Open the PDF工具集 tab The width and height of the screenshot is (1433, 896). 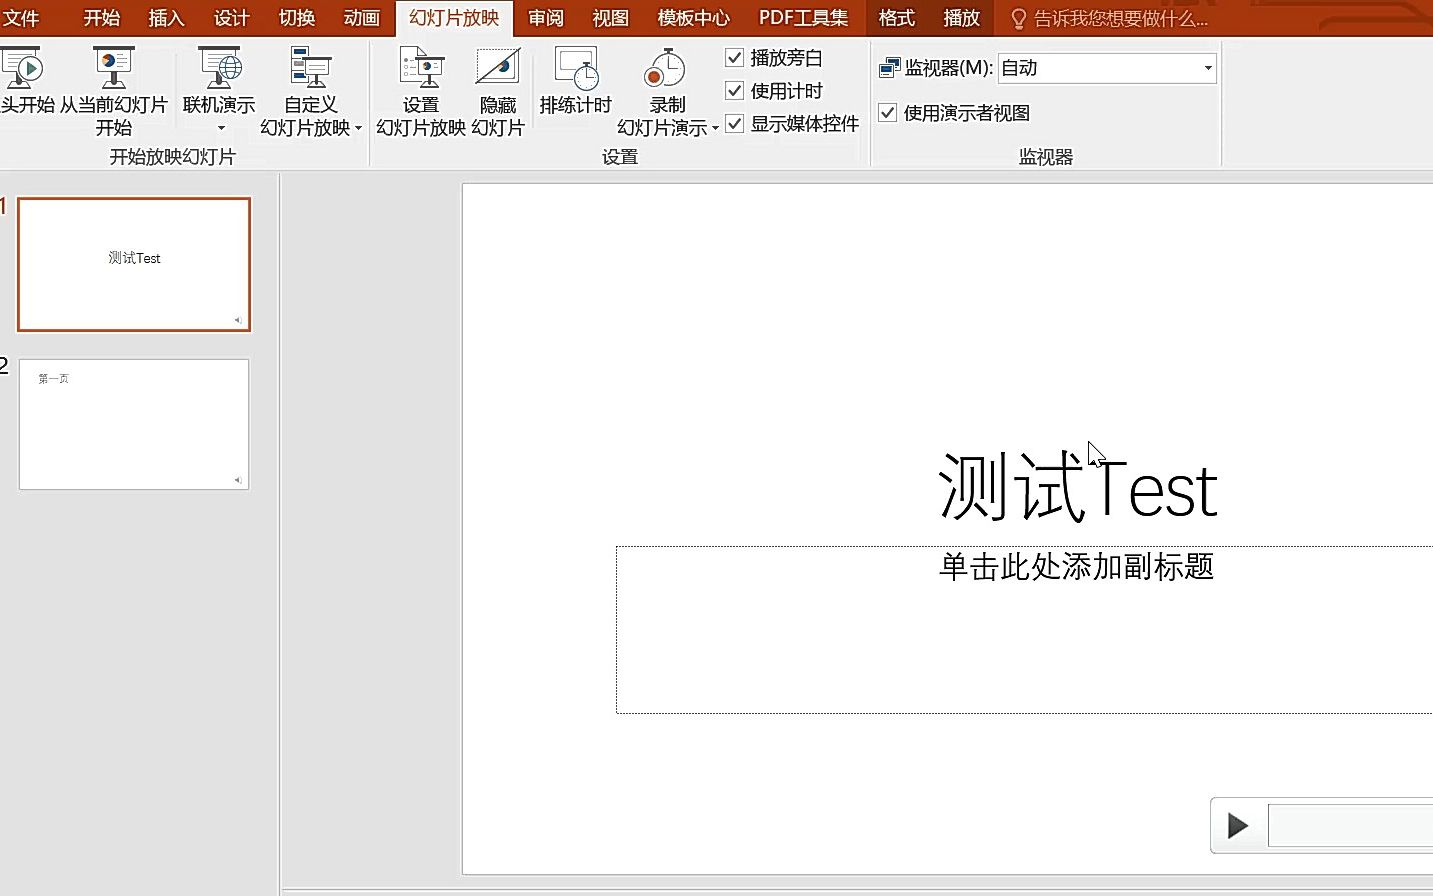click(x=803, y=18)
